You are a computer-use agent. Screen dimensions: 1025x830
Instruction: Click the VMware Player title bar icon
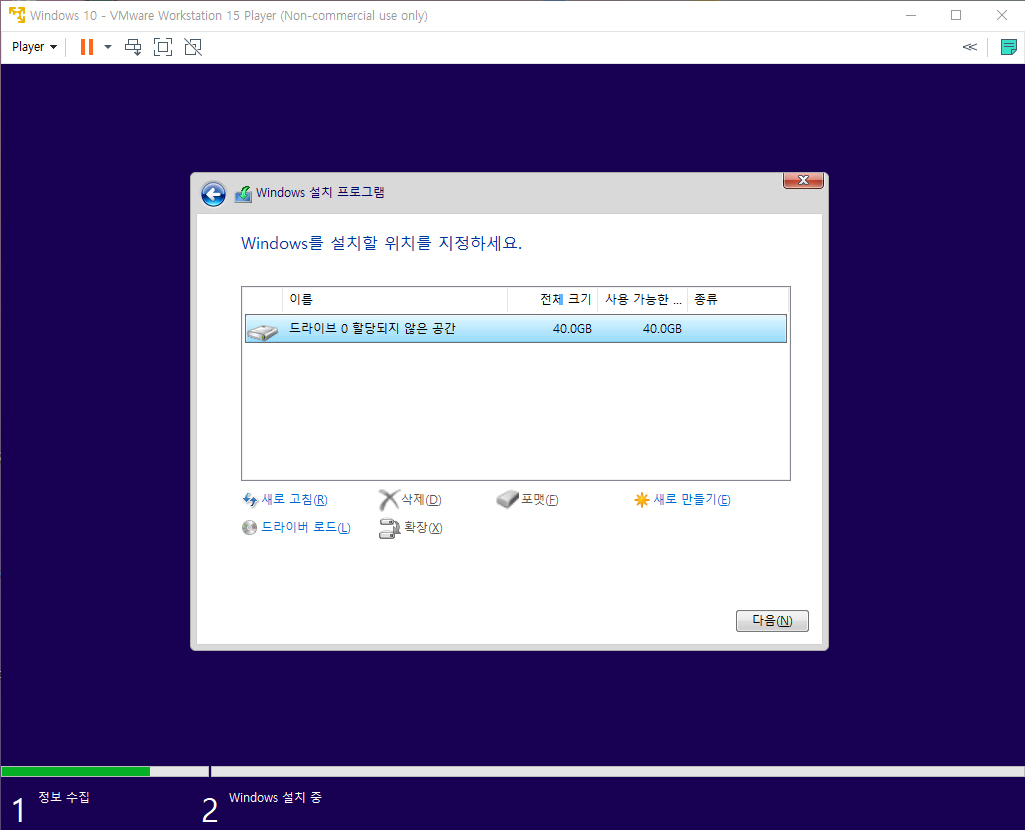pos(16,15)
